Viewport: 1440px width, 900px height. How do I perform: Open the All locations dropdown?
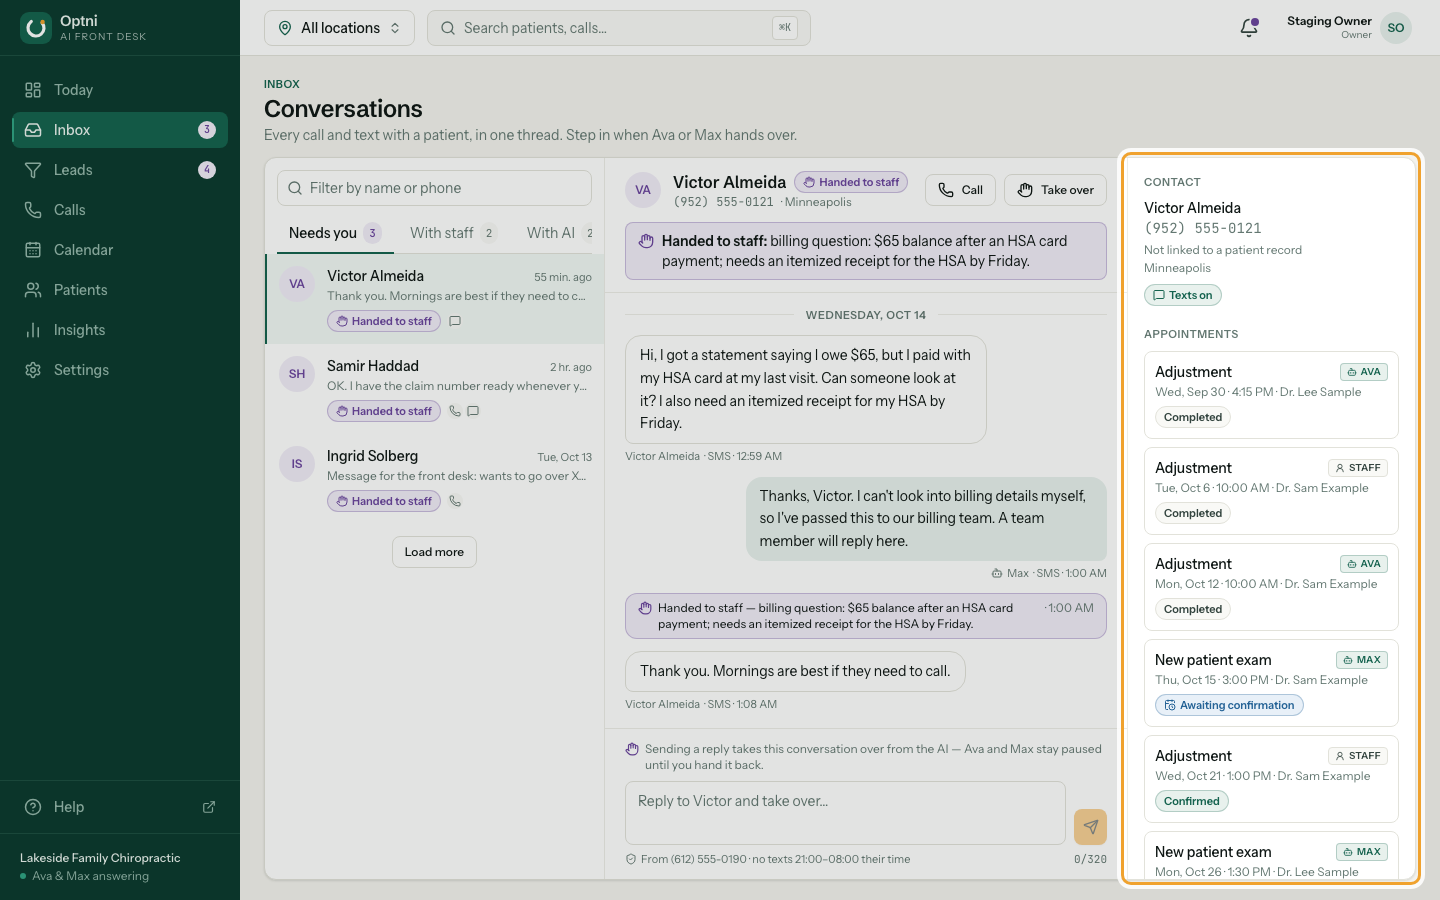click(339, 28)
